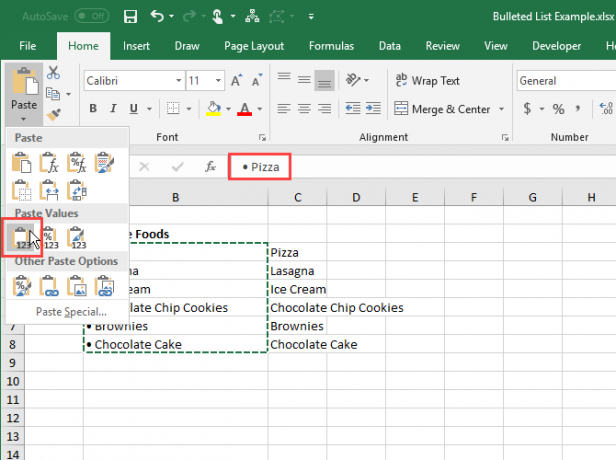The height and width of the screenshot is (460, 616).
Task: Open the Alignment dialog launcher
Action: [x=505, y=137]
